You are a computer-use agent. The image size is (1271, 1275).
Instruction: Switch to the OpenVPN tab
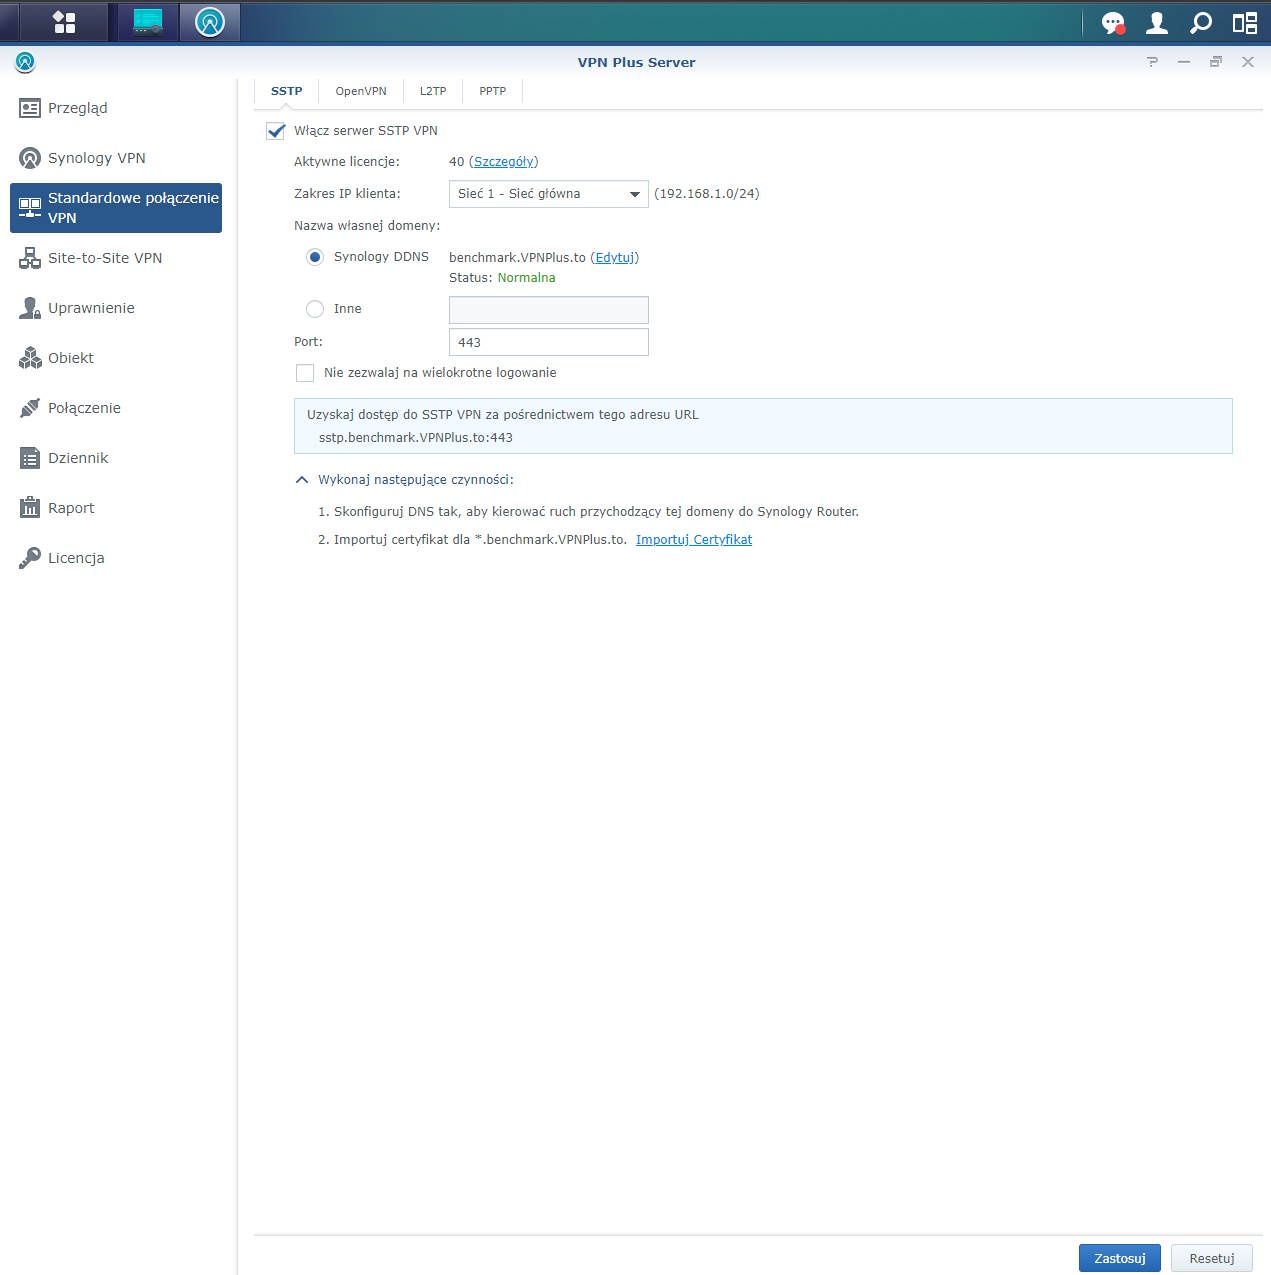coord(361,91)
